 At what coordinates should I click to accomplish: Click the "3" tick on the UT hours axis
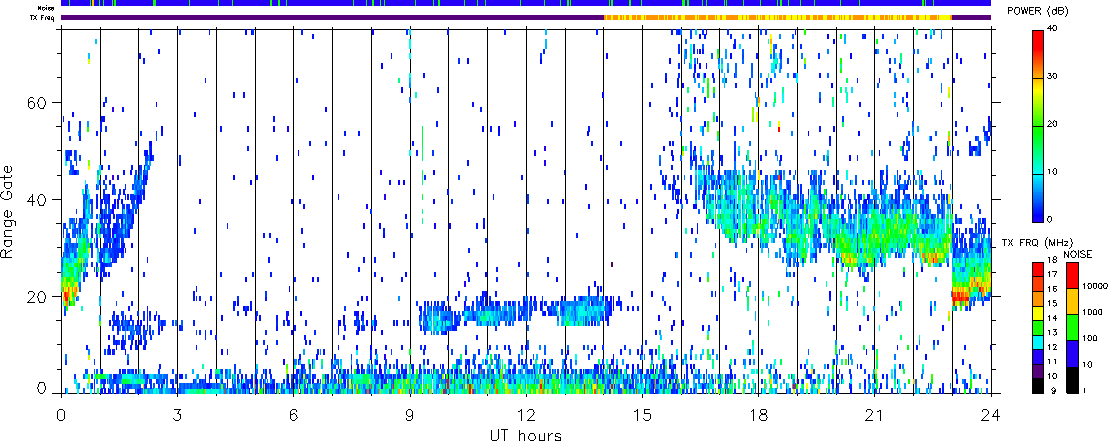coord(177,414)
